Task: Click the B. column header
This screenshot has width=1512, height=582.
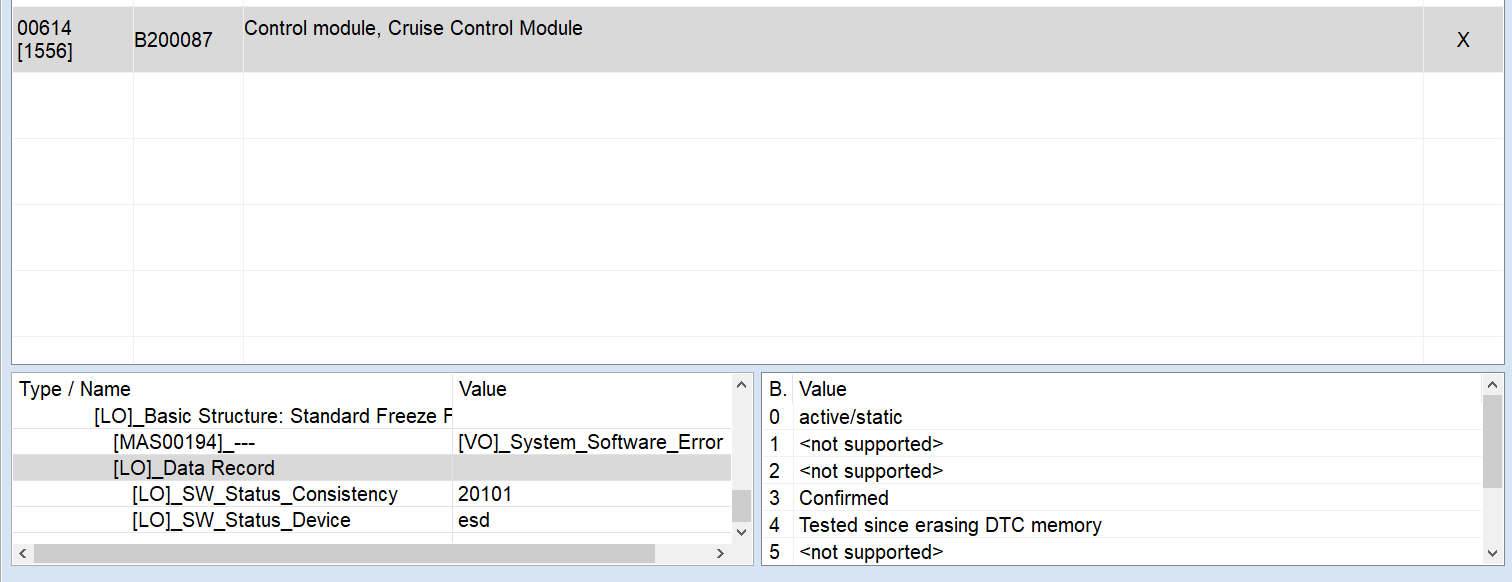Action: pos(770,389)
